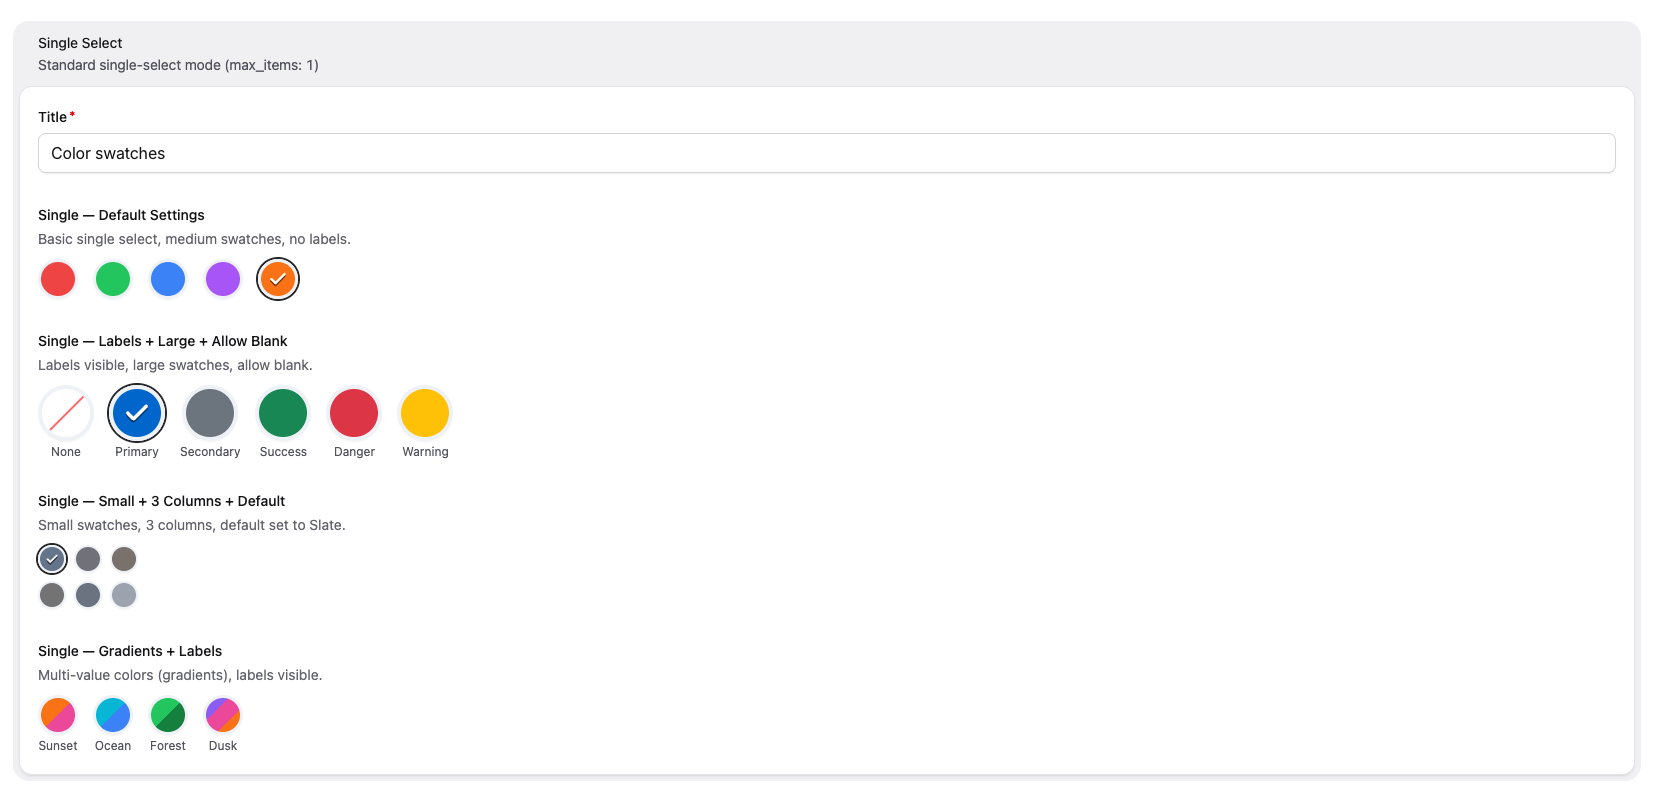Pick the brownish-gray small swatch
The width and height of the screenshot is (1657, 798).
pyautogui.click(x=124, y=559)
